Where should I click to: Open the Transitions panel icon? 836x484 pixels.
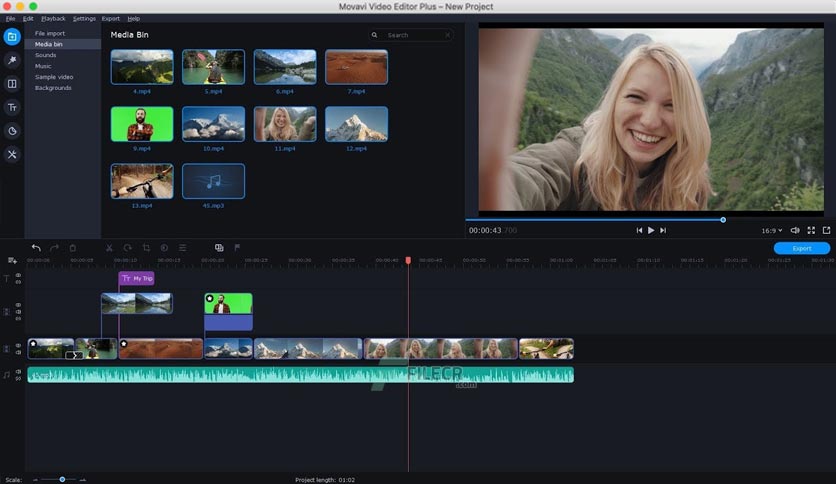pyautogui.click(x=12, y=84)
